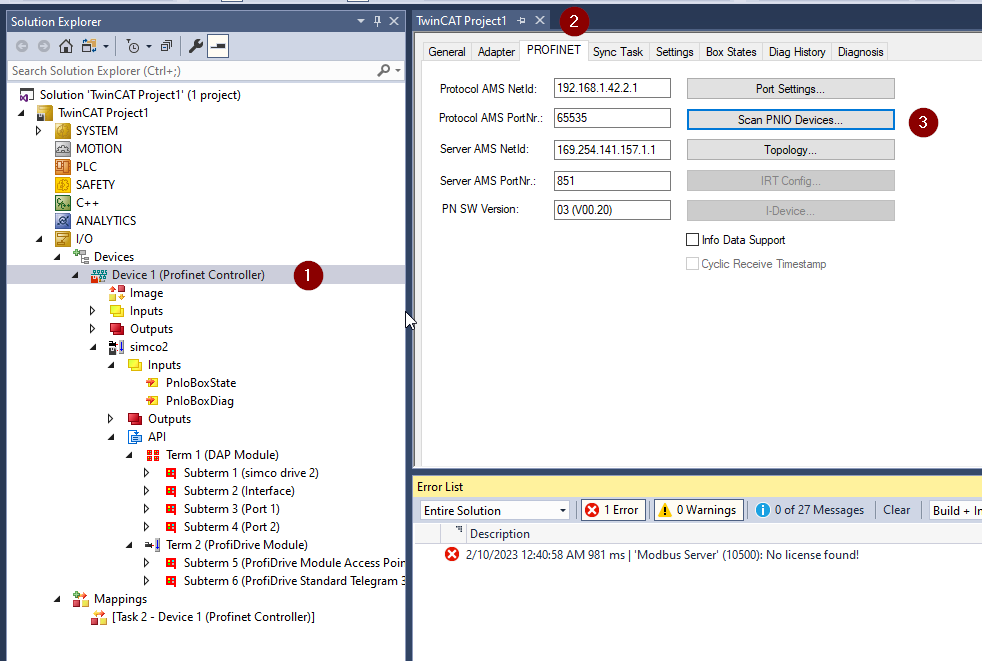Switch to the General tab
The width and height of the screenshot is (982, 661).
447,52
